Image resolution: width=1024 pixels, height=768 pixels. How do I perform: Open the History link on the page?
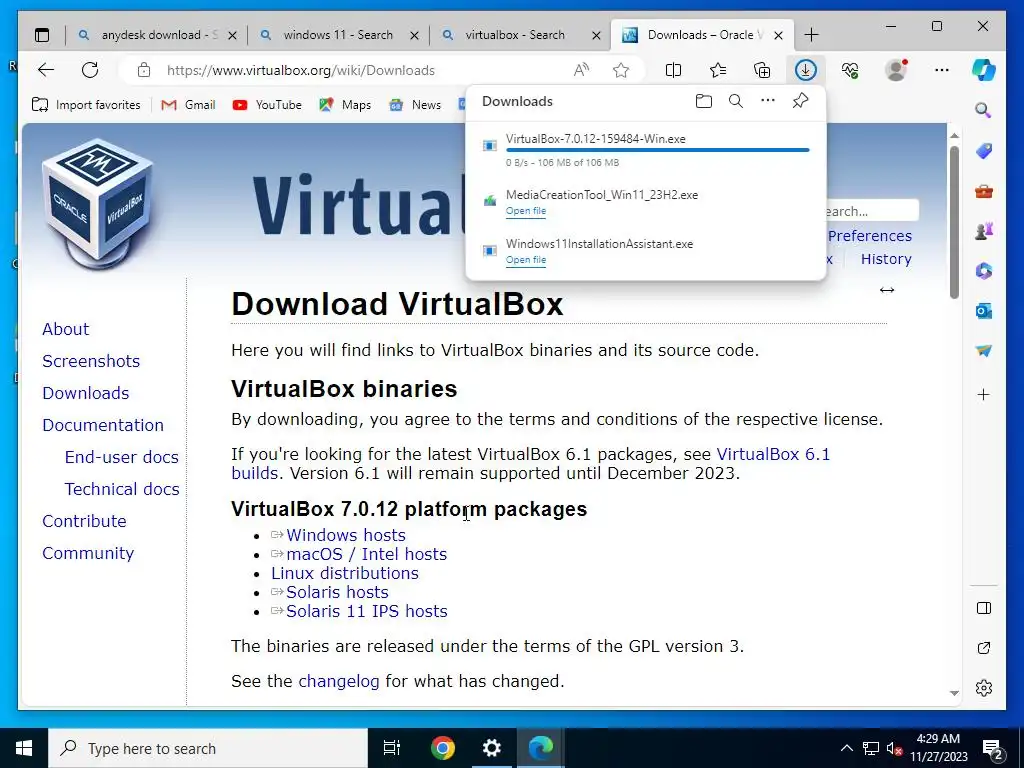coord(886,259)
